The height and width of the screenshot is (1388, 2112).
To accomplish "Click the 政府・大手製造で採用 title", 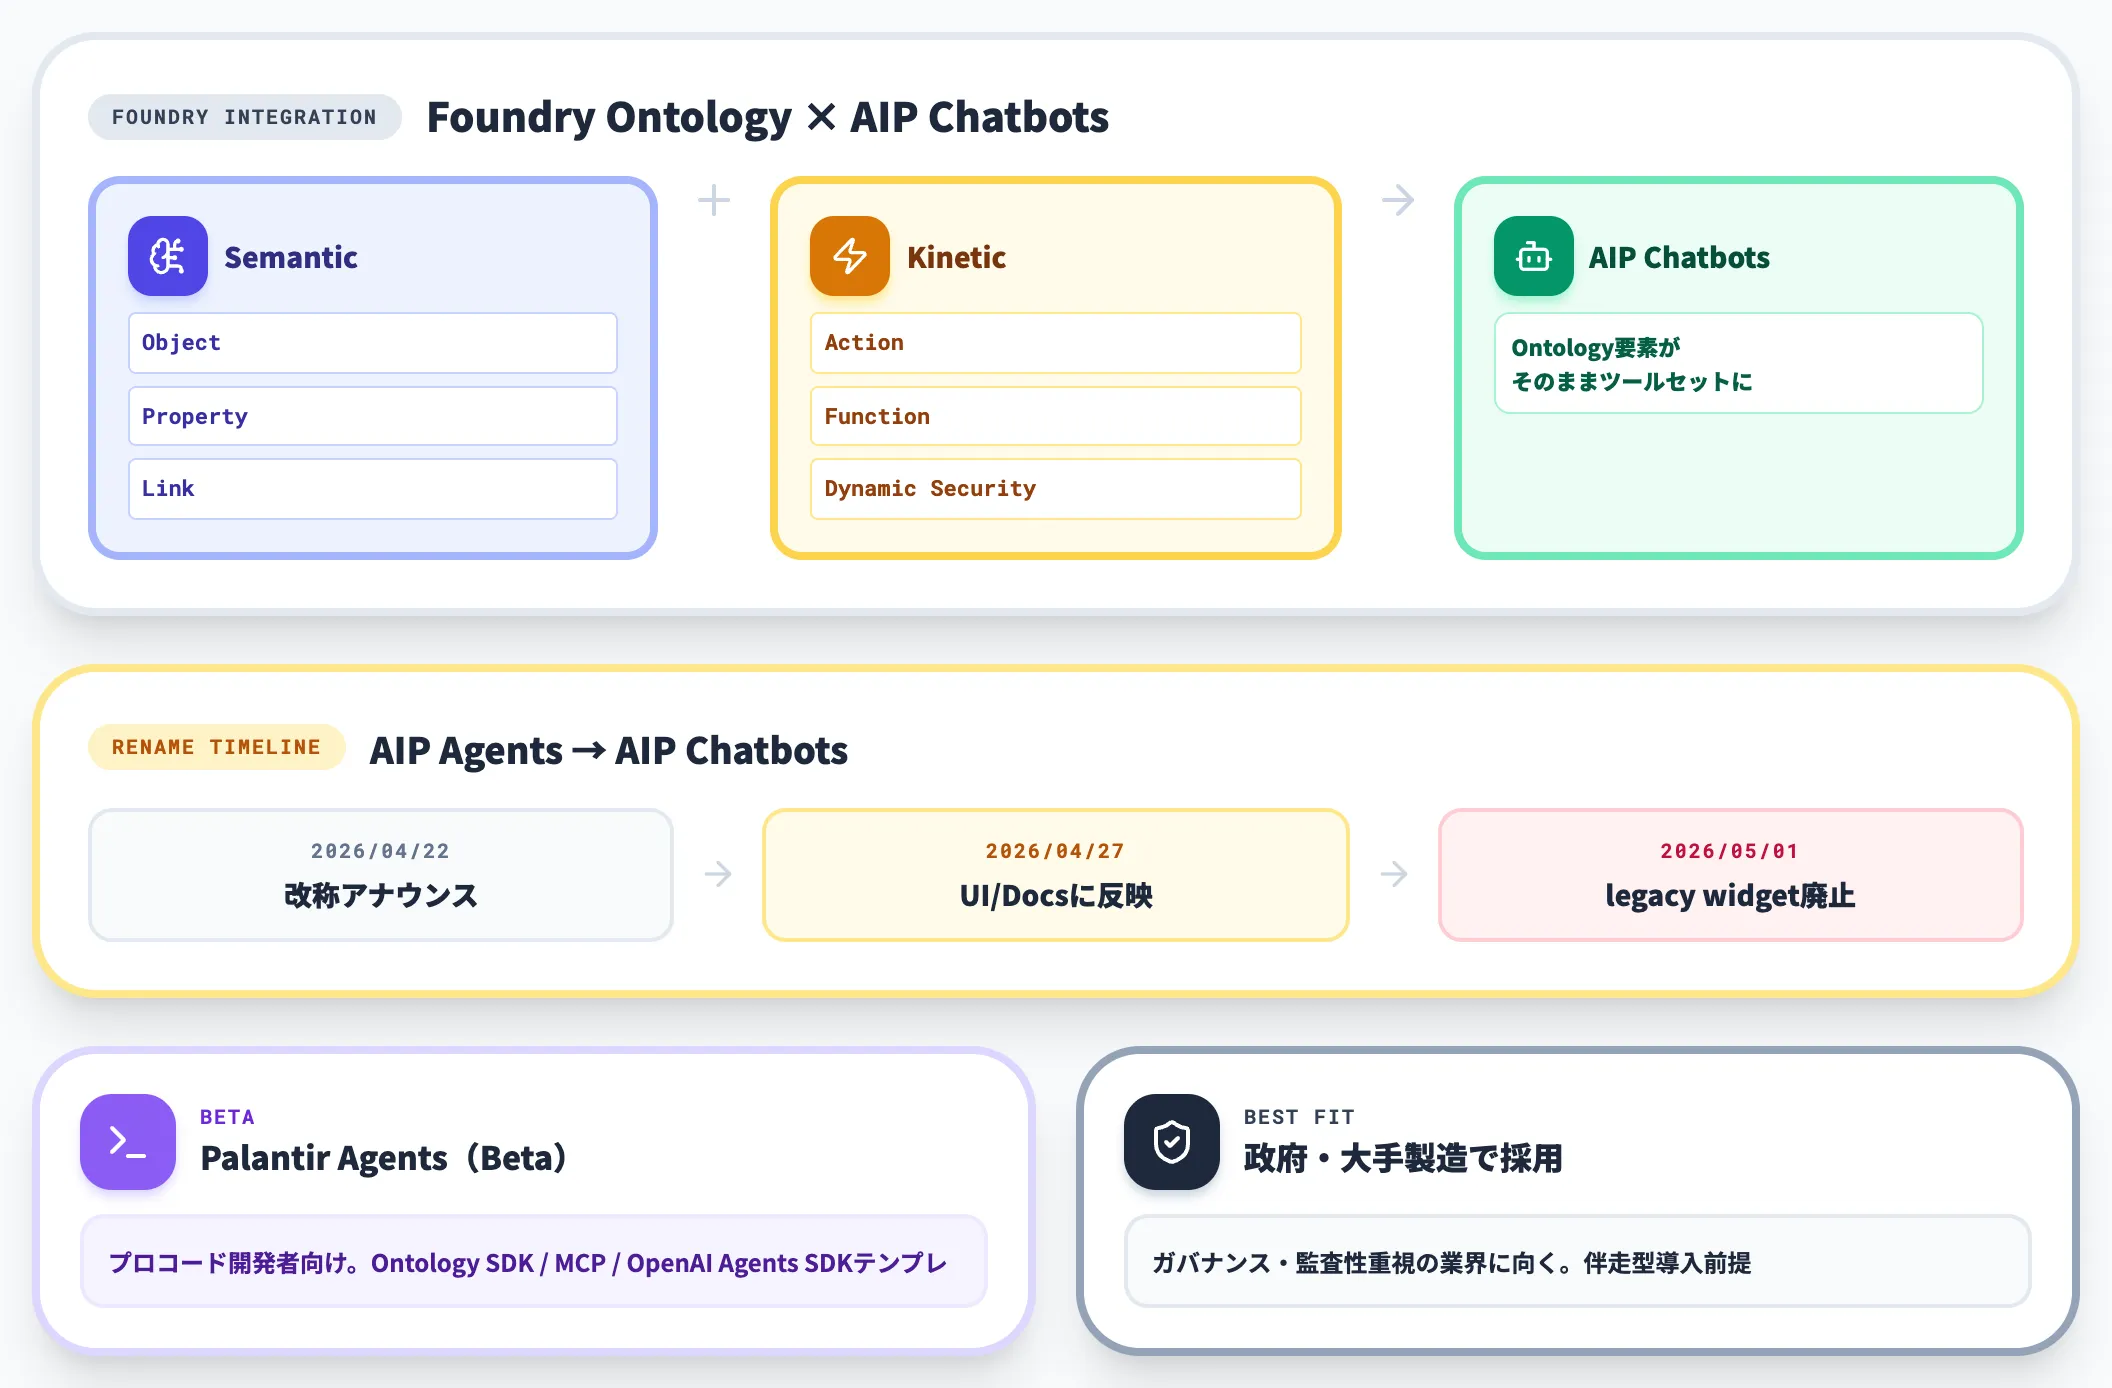I will 1403,1158.
